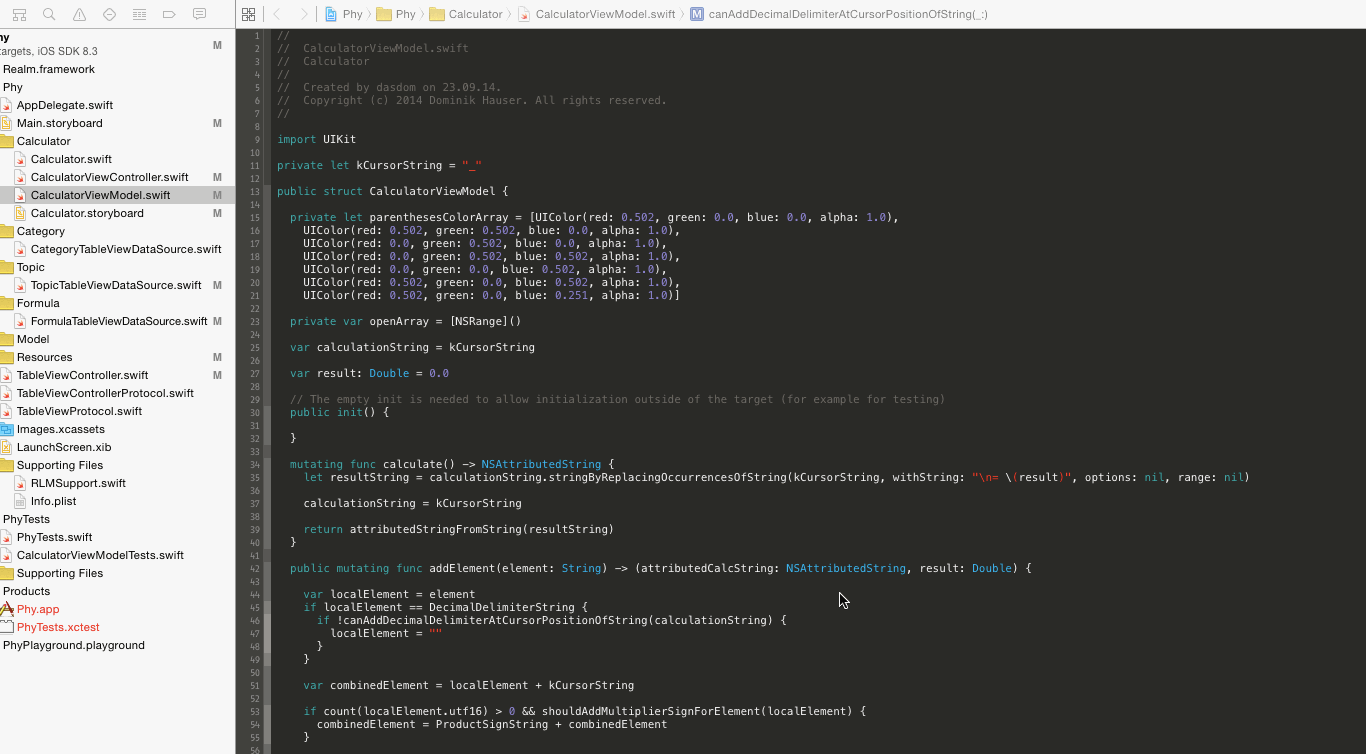
Task: Open the find navigator magnifier icon
Action: (x=49, y=14)
